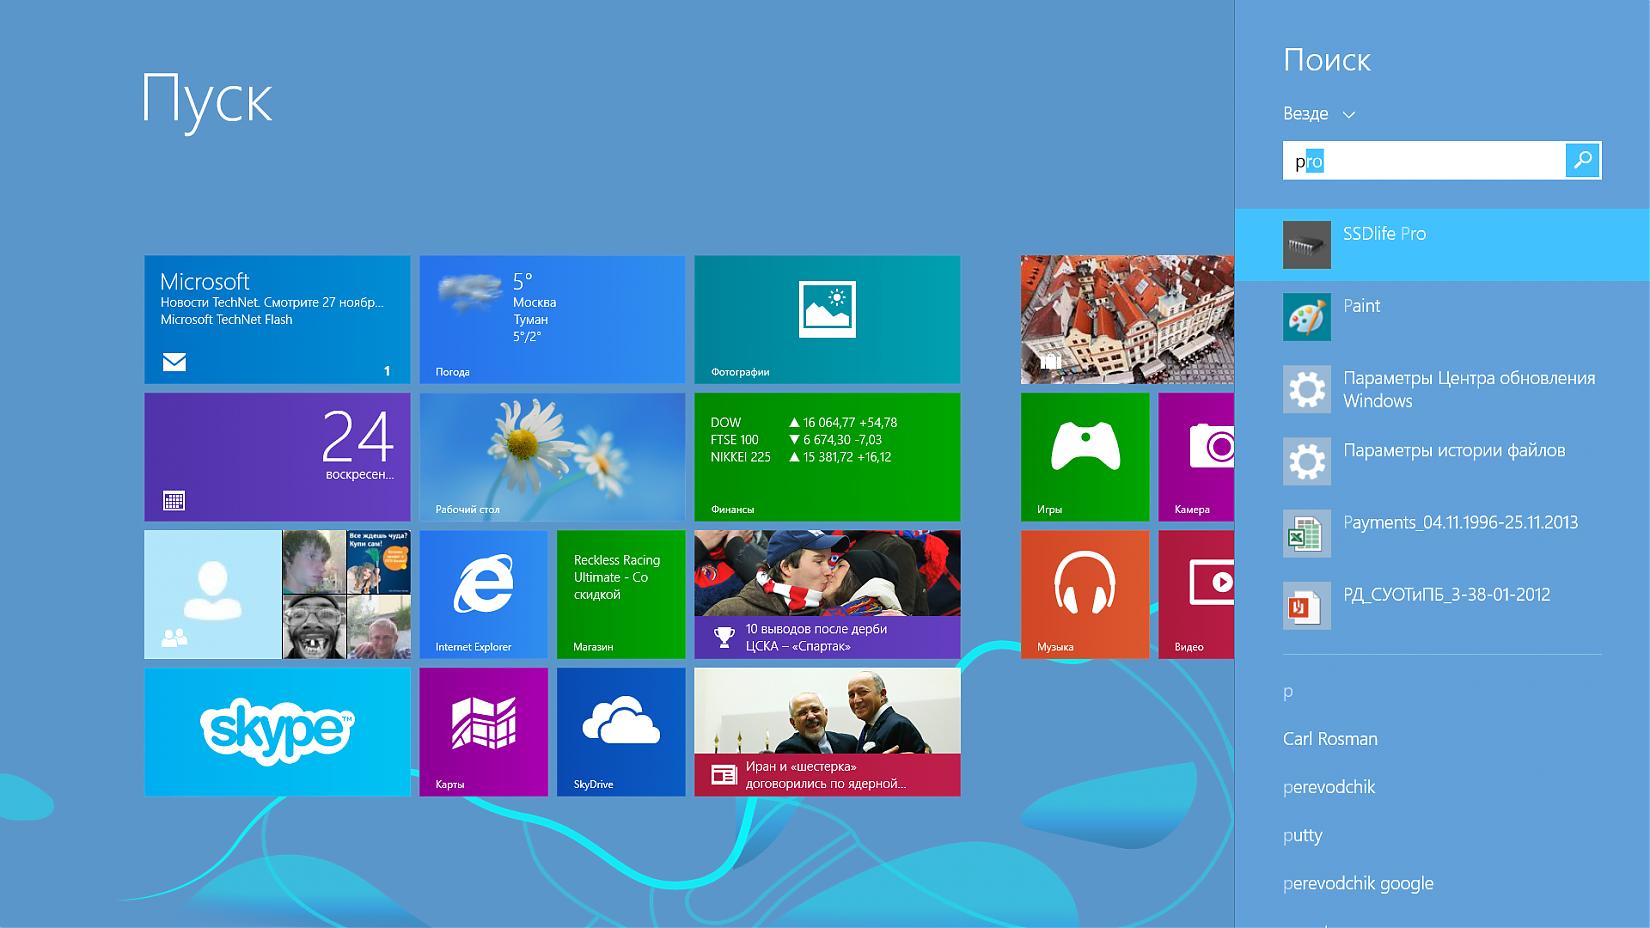The width and height of the screenshot is (1650, 928).
Task: Open Параметры Центра обновления Windows result
Action: [x=1442, y=389]
